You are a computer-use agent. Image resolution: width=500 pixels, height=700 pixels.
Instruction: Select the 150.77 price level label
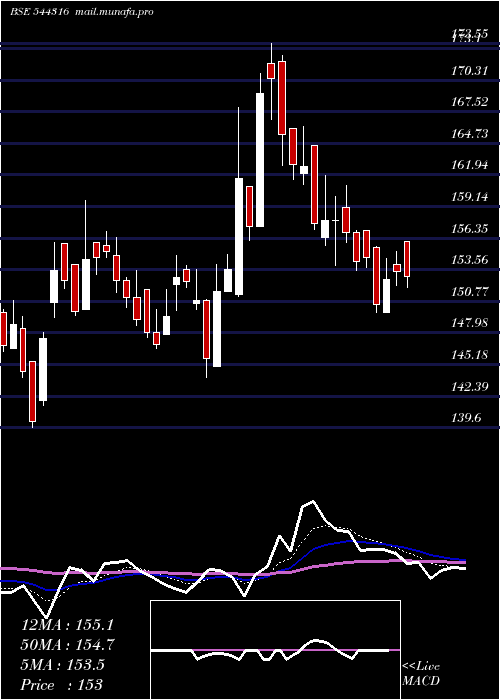(x=471, y=292)
